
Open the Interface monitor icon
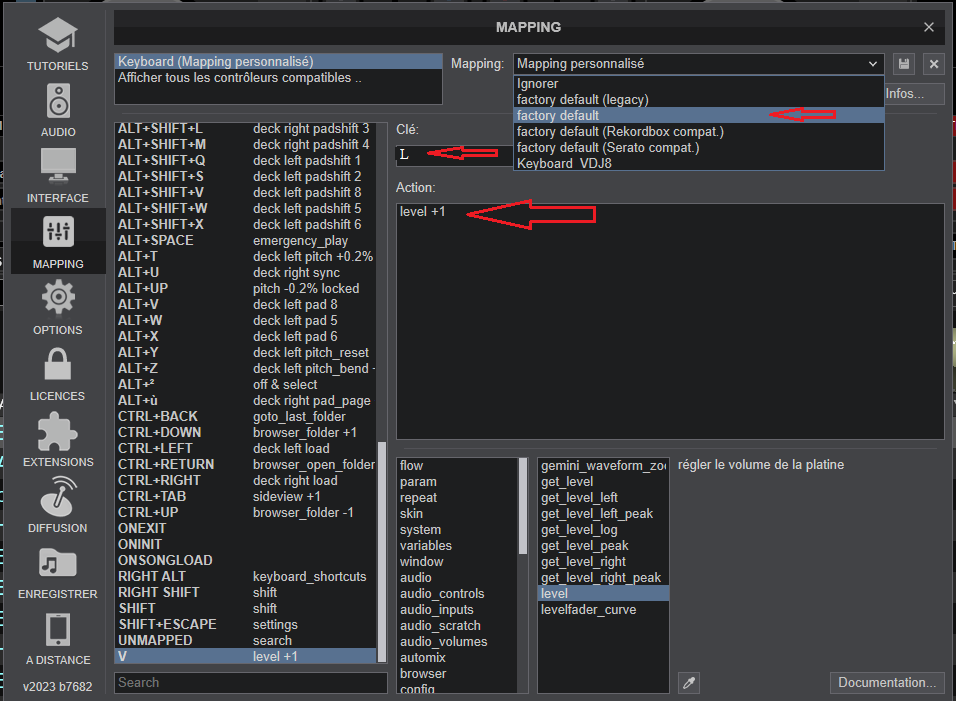coord(58,166)
